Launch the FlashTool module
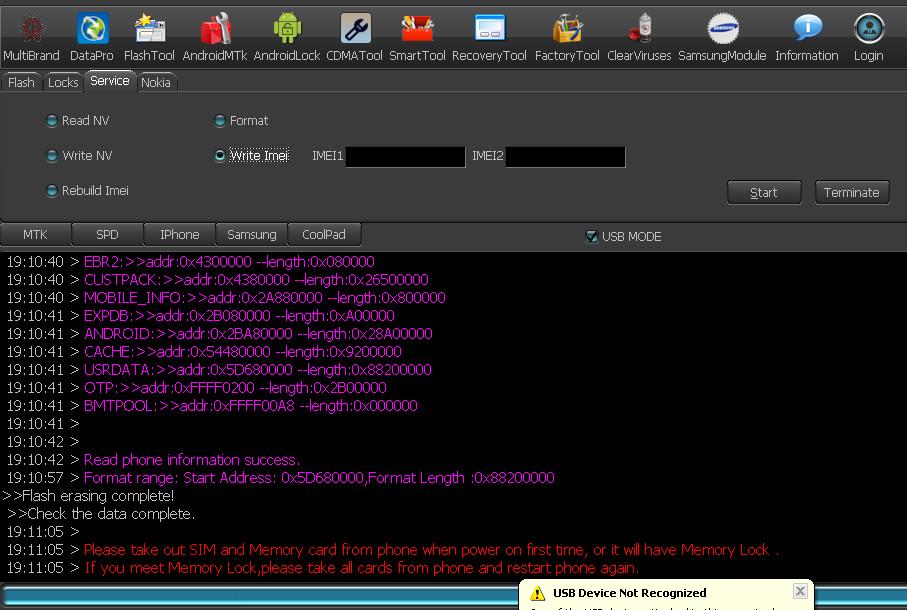Image resolution: width=907 pixels, height=610 pixels. coord(149,38)
